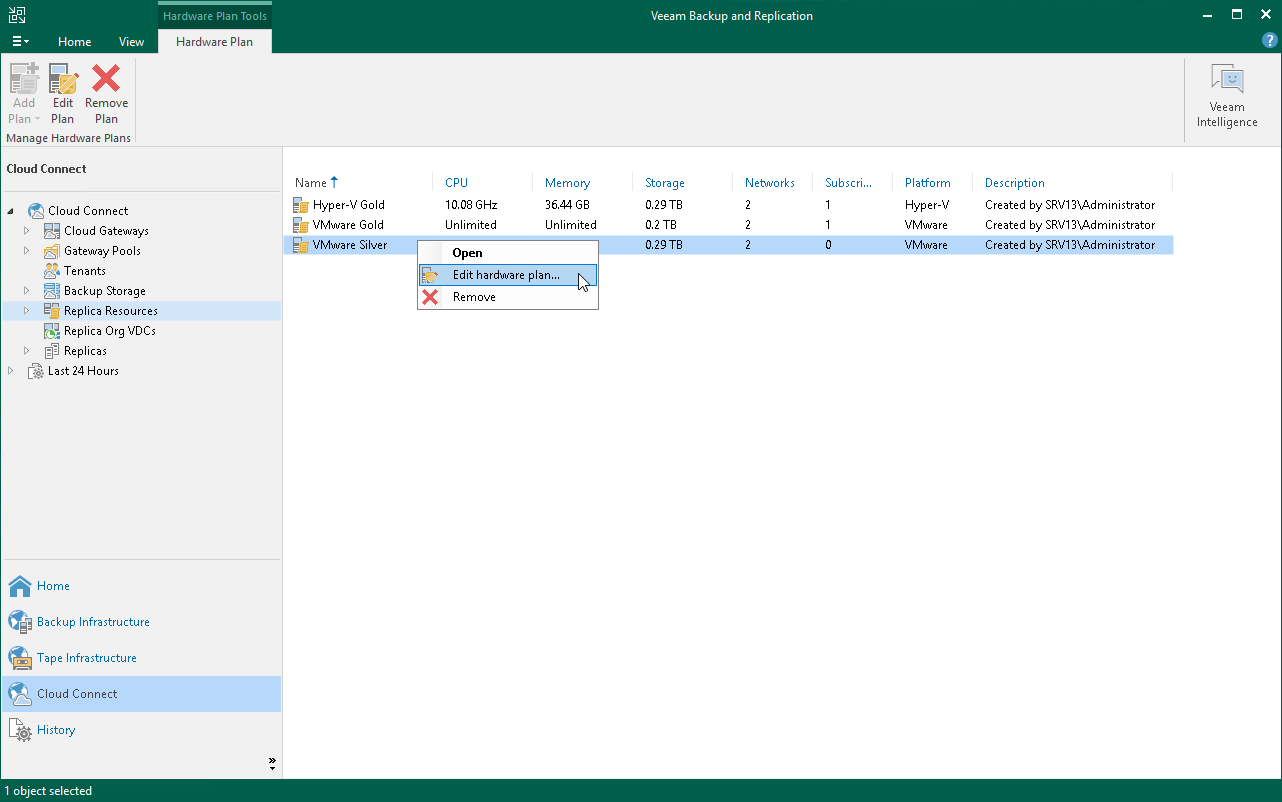1282x802 pixels.
Task: Open the Tape Infrastructure view
Action: point(86,658)
